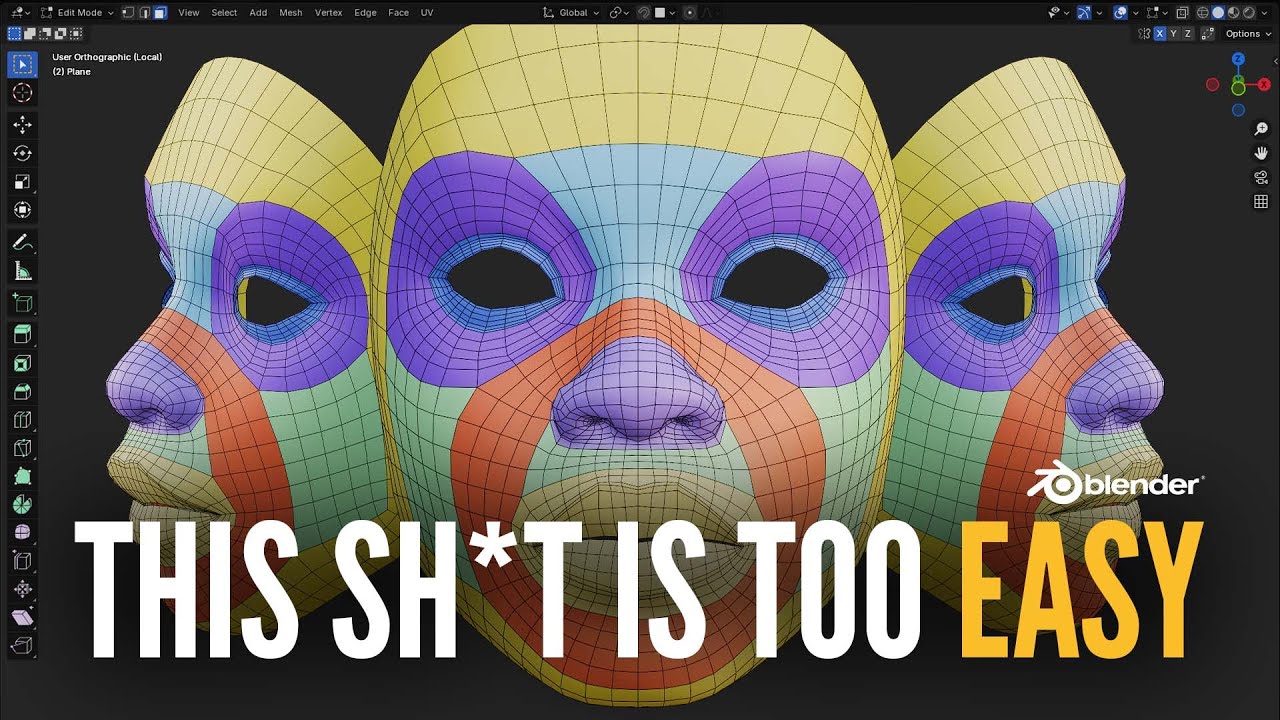Switch to wireframe shading
The width and height of the screenshot is (1280, 720).
pyautogui.click(x=1203, y=13)
